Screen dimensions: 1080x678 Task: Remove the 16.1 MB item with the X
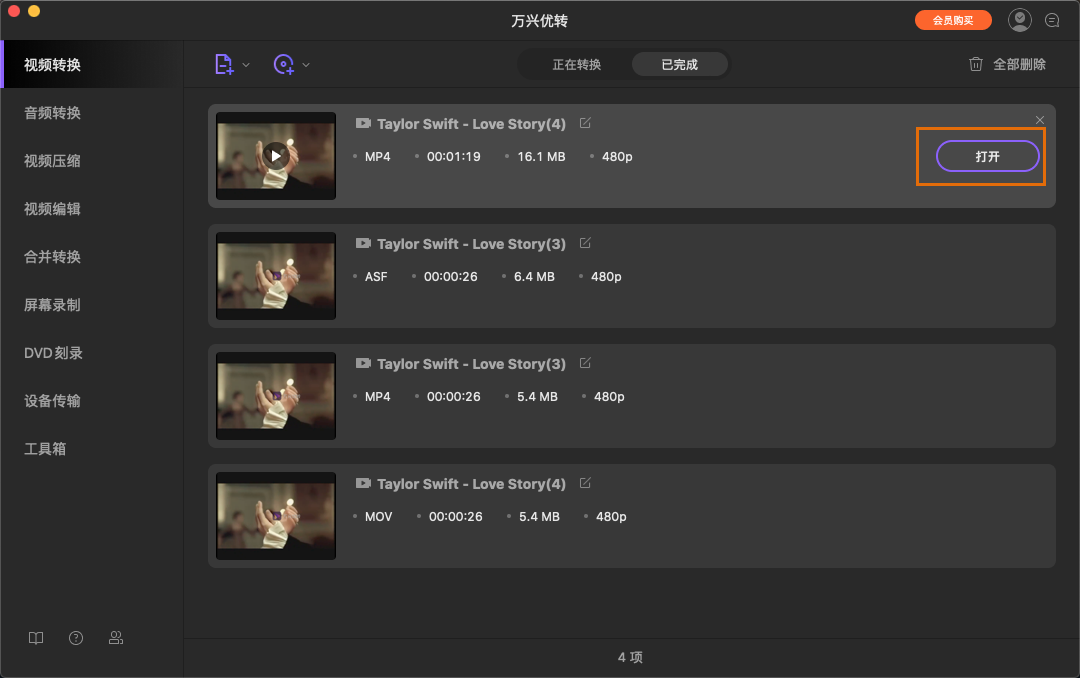click(x=1039, y=120)
